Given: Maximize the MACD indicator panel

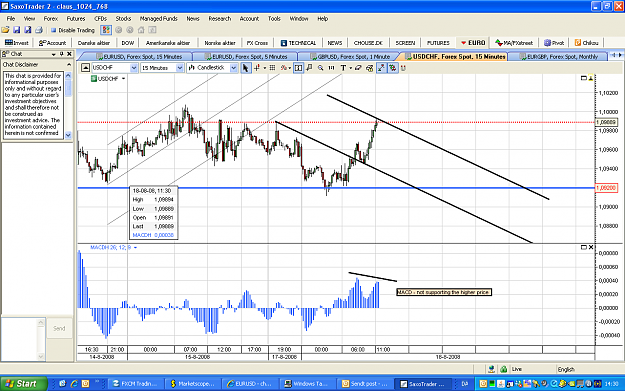Looking at the screenshot, I should (584, 247).
